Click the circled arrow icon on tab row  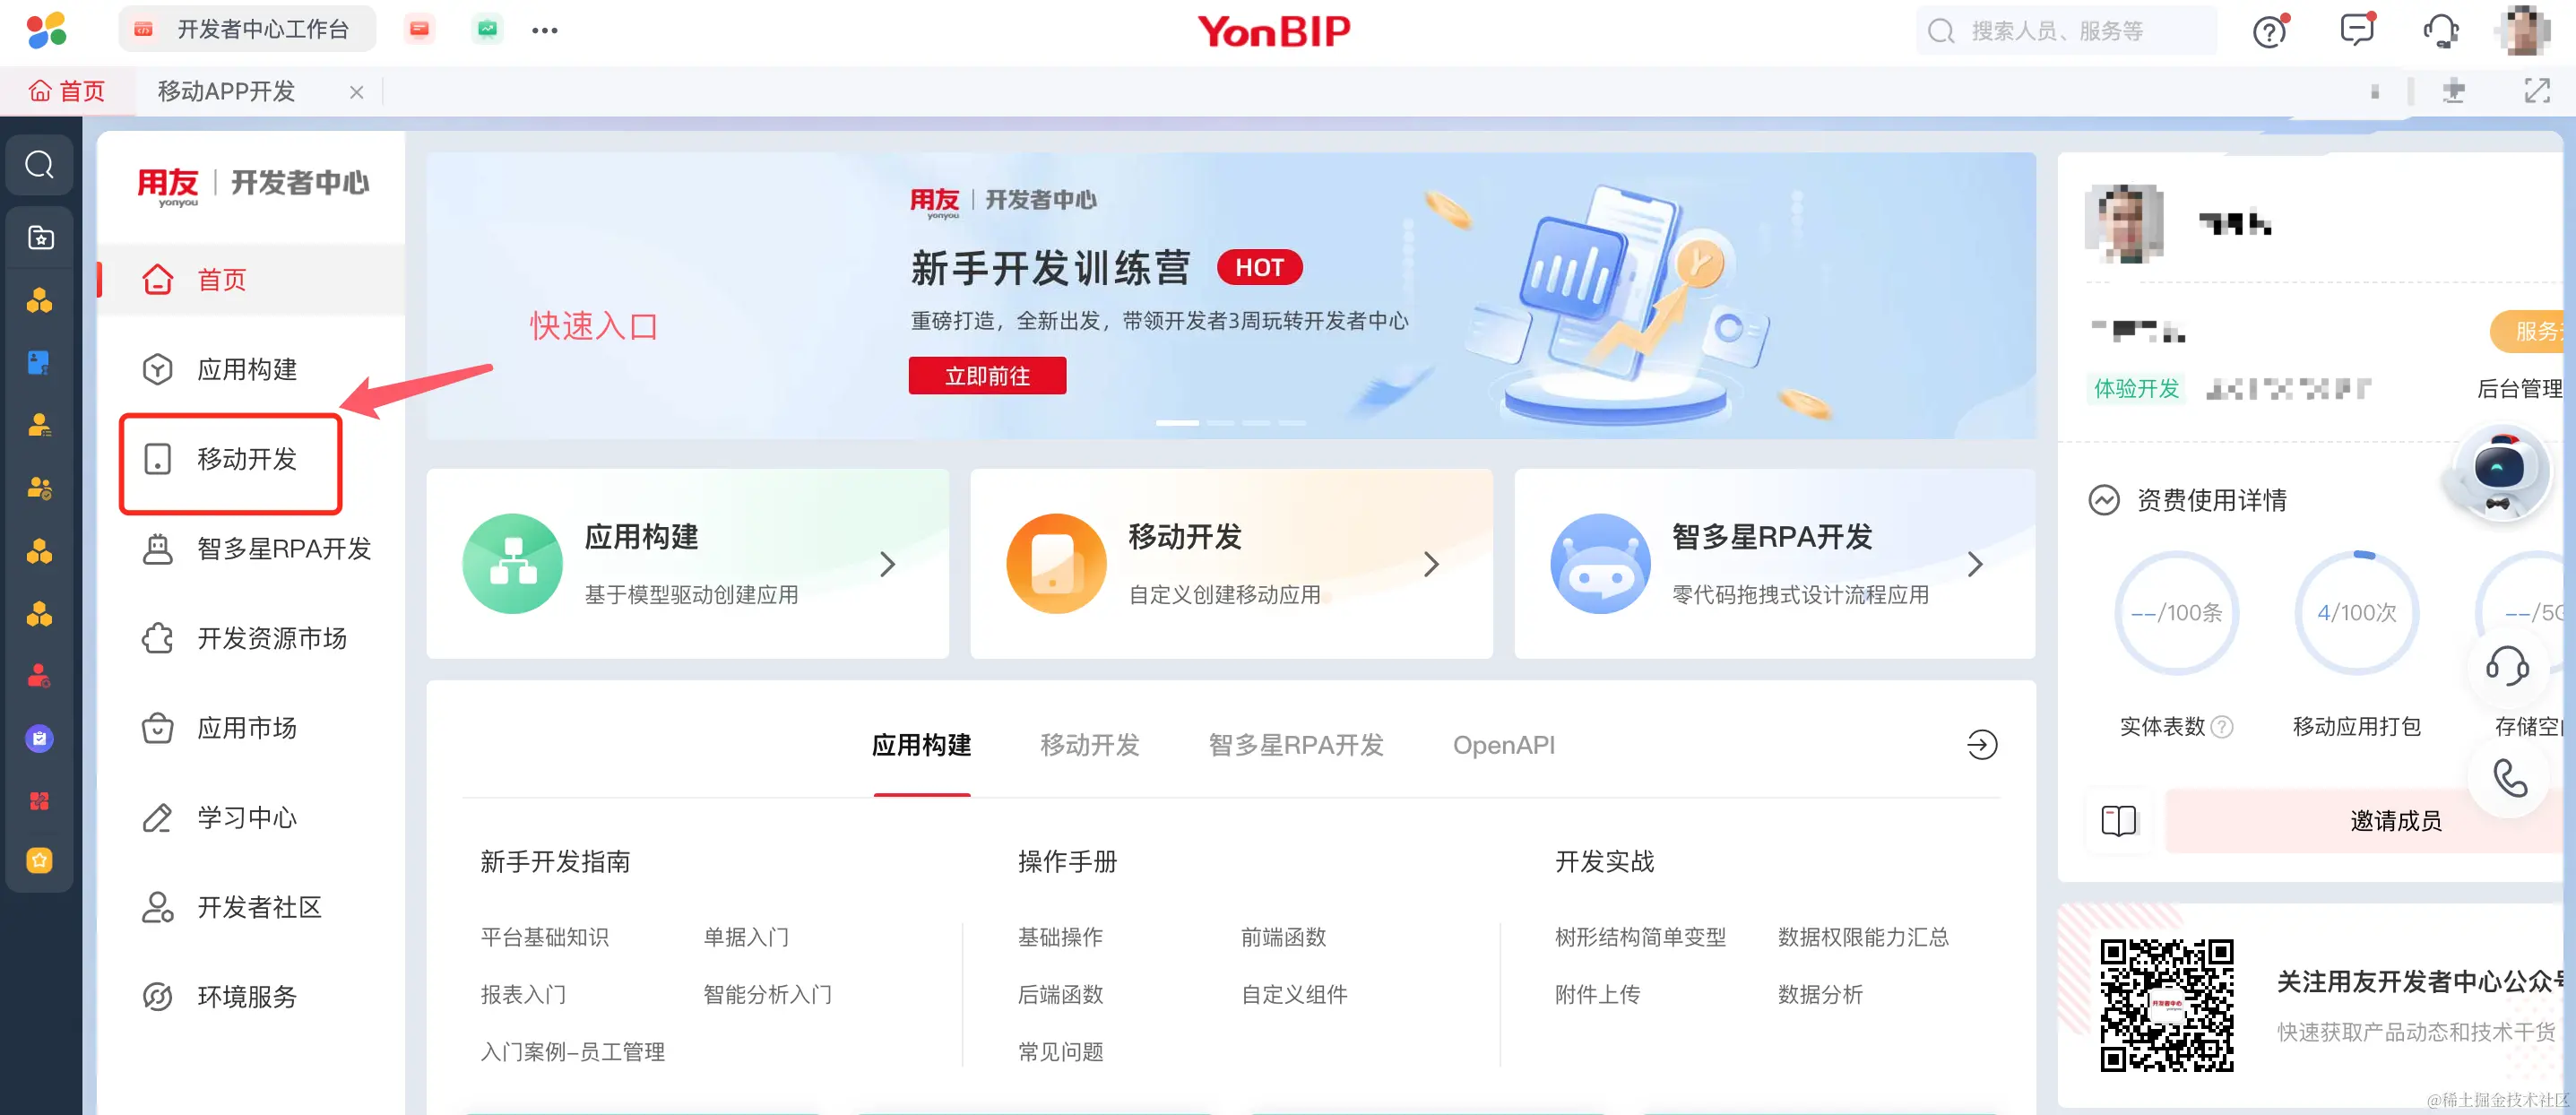pyautogui.click(x=1982, y=745)
